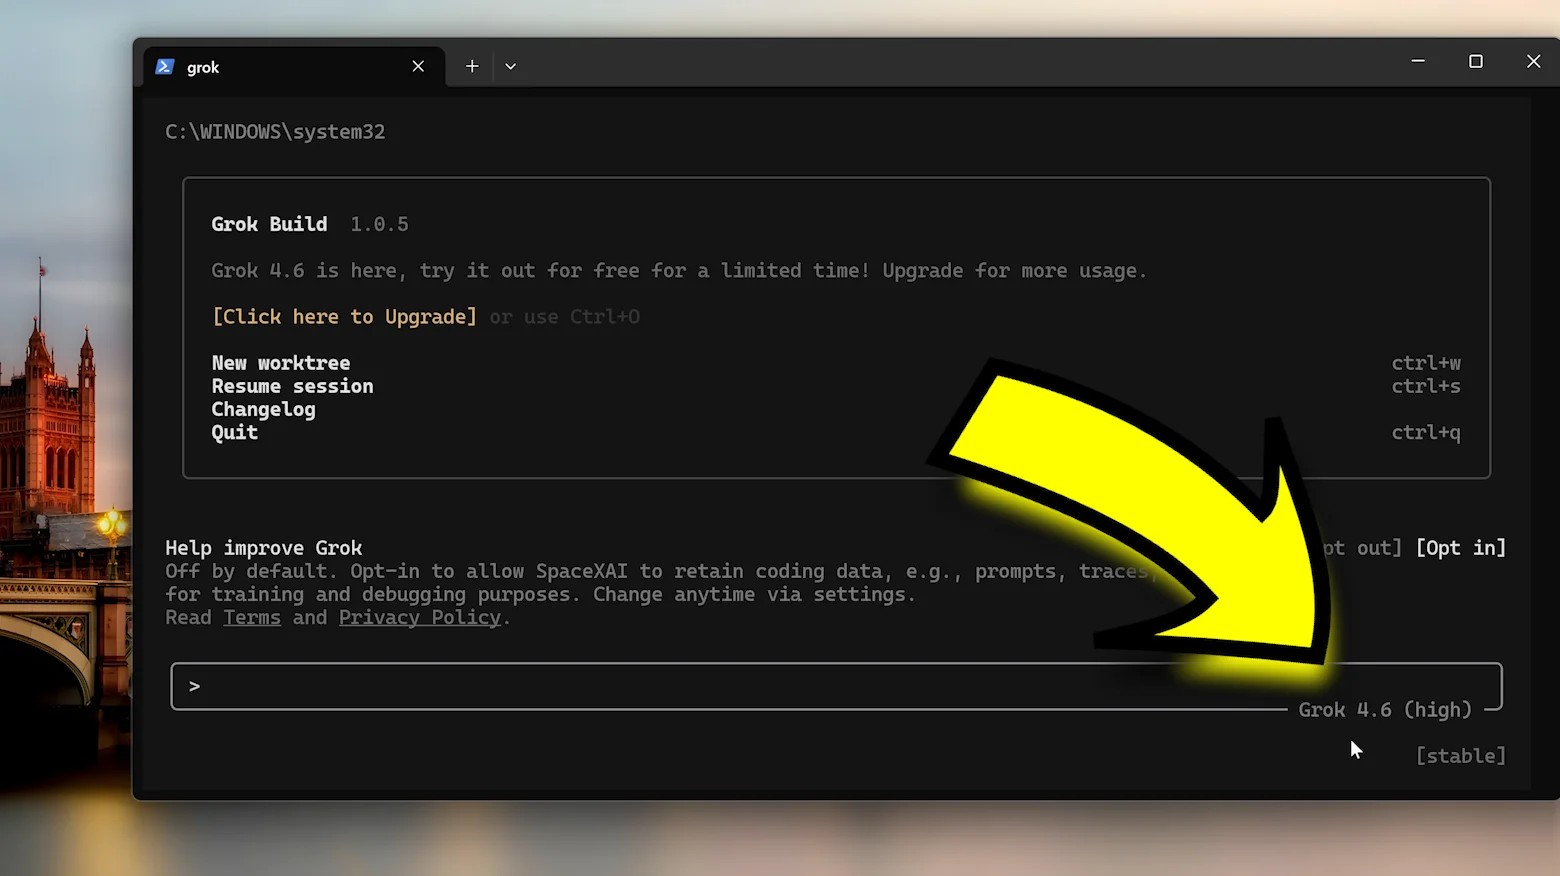Viewport: 1560px width, 876px height.
Task: Close the grok tab
Action: point(418,66)
